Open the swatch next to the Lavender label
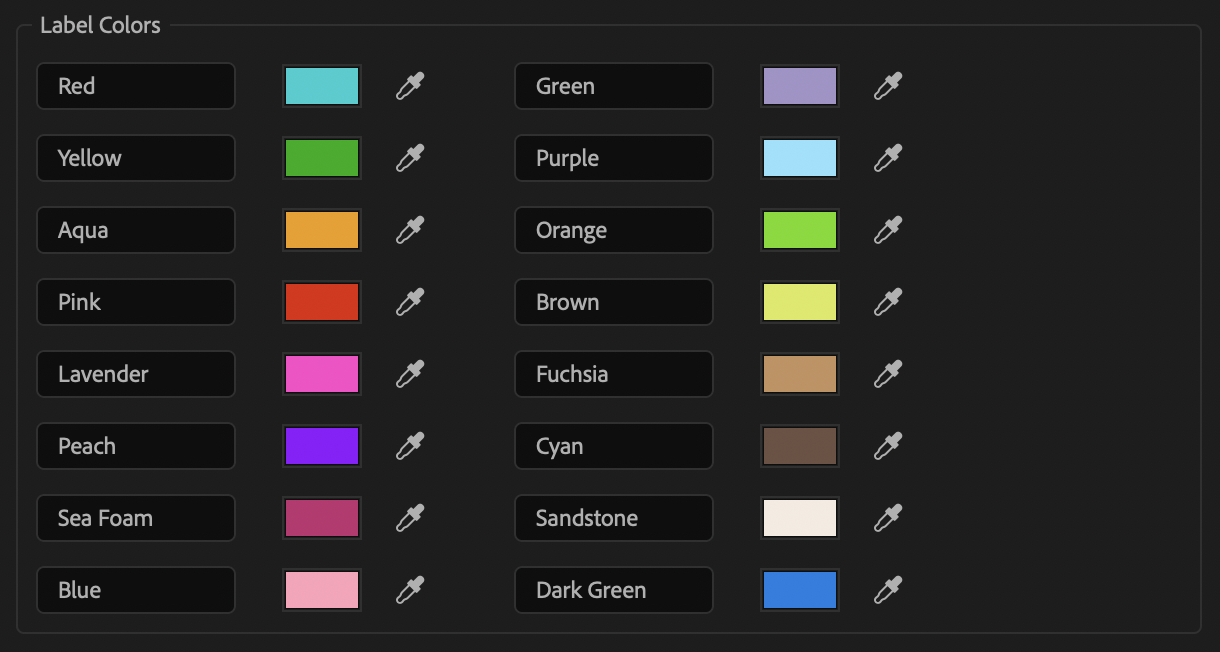 tap(321, 374)
